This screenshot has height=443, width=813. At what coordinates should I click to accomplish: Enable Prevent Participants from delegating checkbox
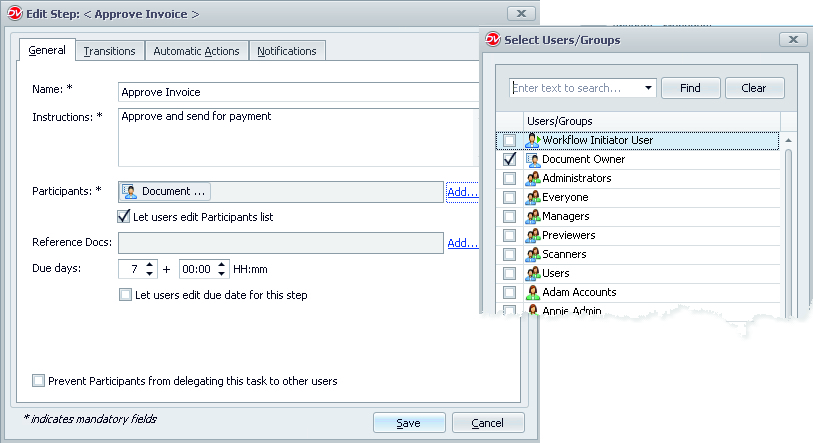coord(38,381)
